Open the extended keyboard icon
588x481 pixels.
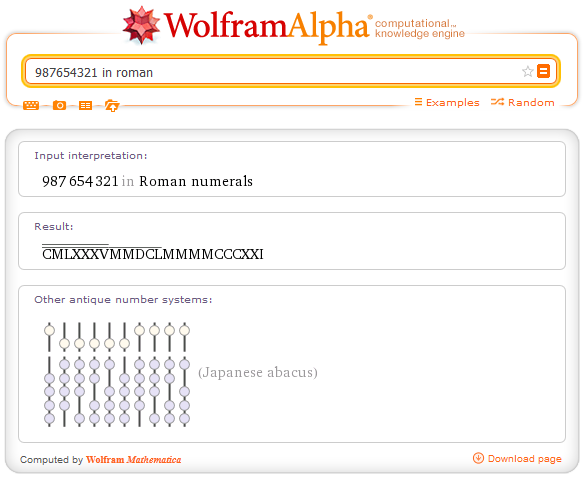pyautogui.click(x=31, y=105)
